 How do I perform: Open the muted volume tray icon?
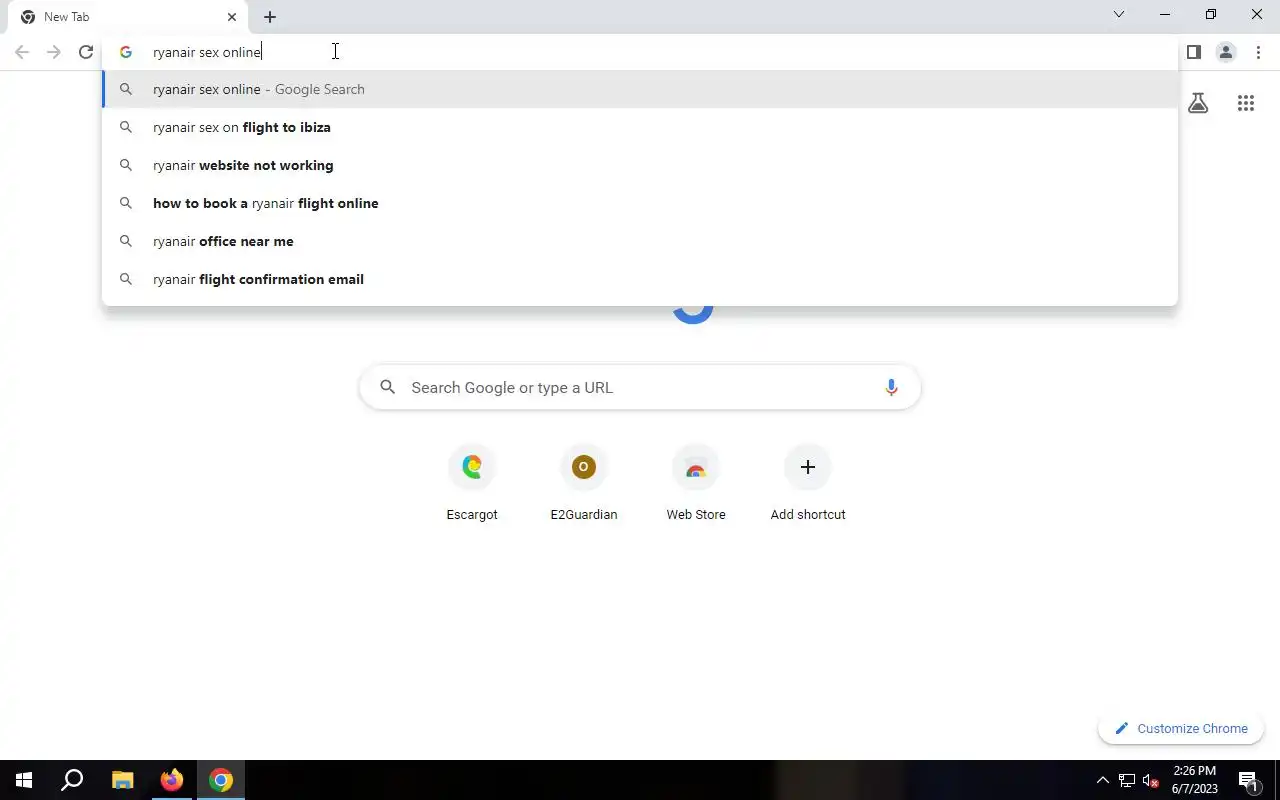pyautogui.click(x=1151, y=780)
